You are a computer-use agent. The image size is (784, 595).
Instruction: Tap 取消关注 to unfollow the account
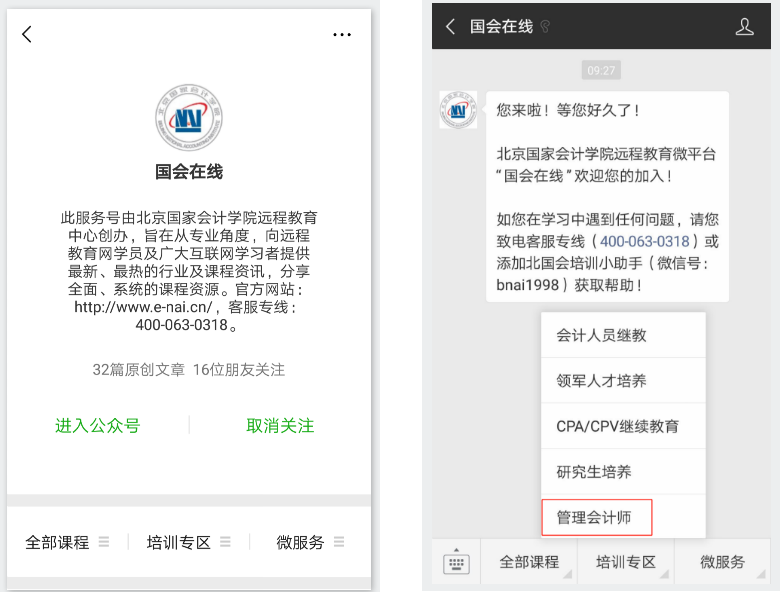pyautogui.click(x=280, y=426)
